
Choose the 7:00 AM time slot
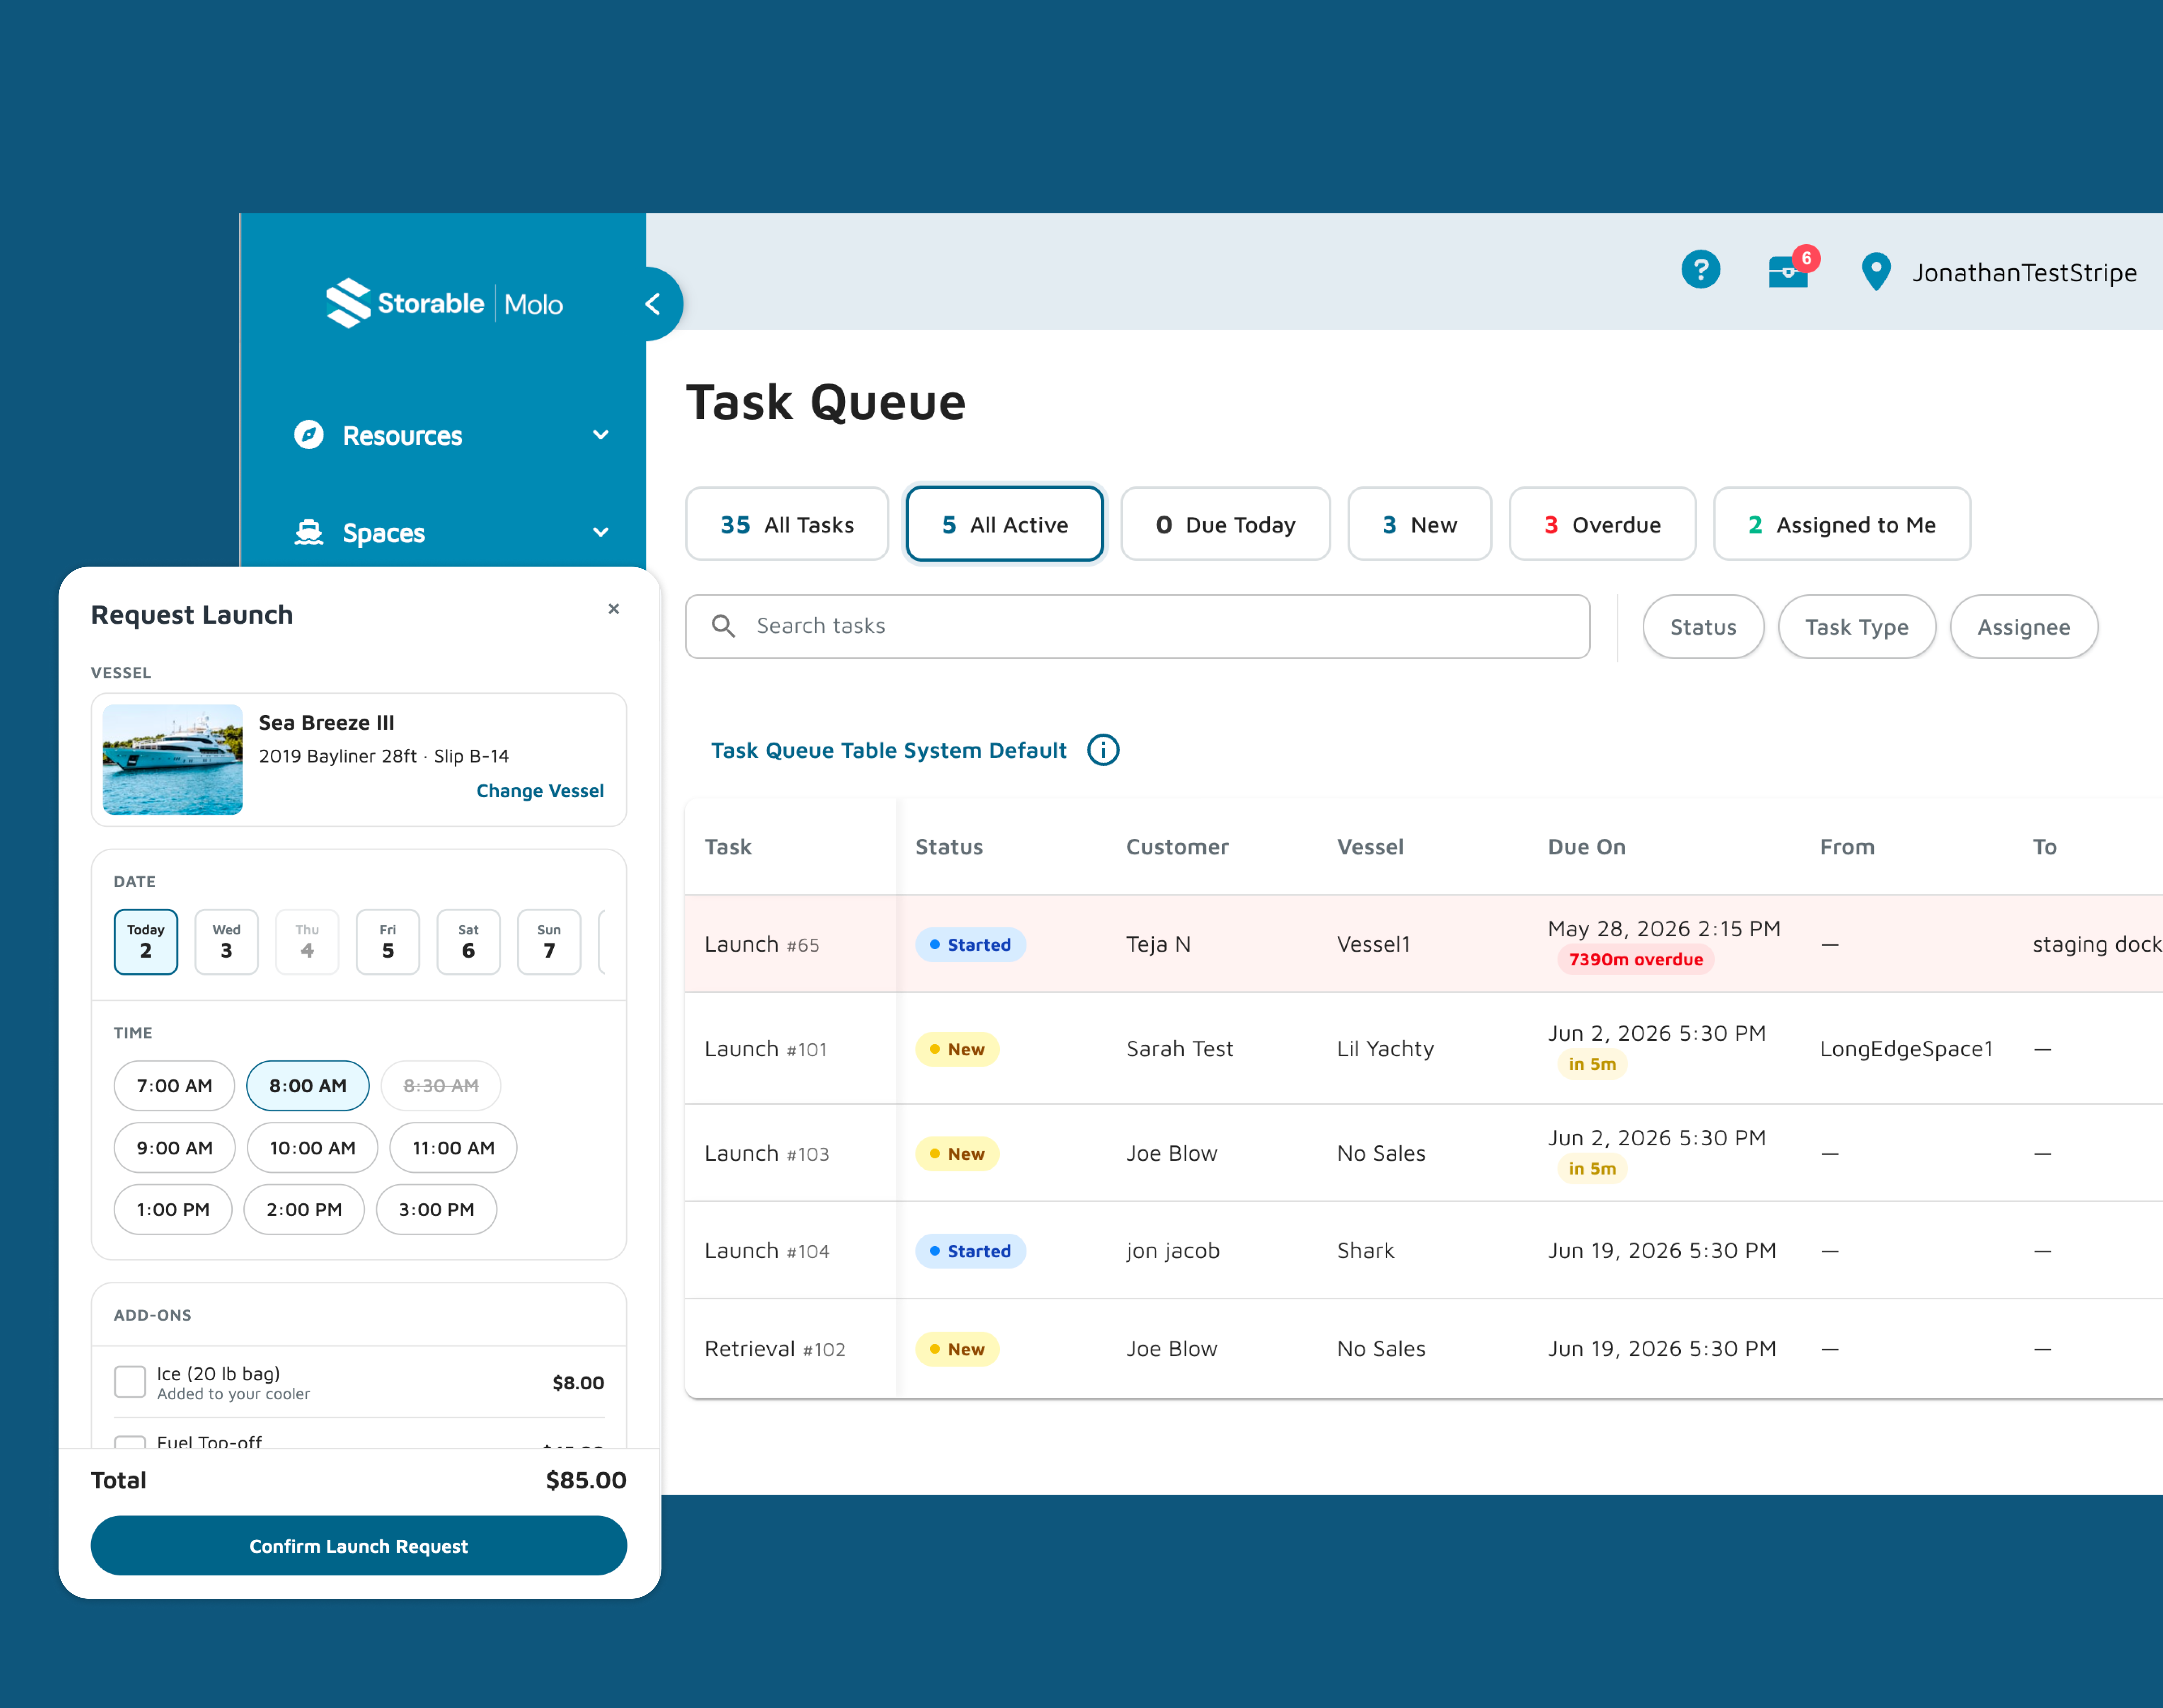click(174, 1086)
